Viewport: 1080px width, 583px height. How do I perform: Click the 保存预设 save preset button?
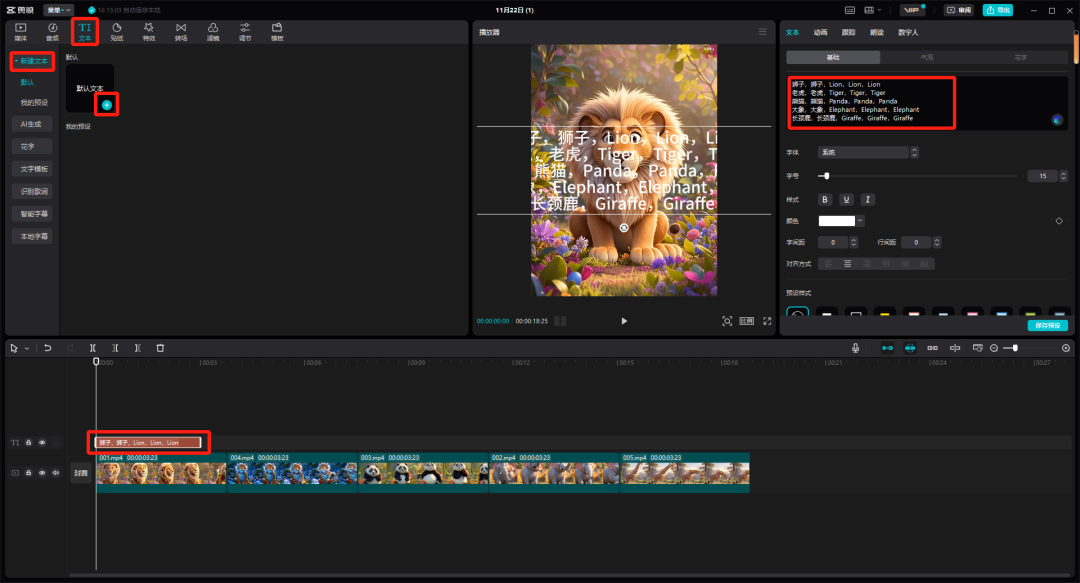[1047, 326]
